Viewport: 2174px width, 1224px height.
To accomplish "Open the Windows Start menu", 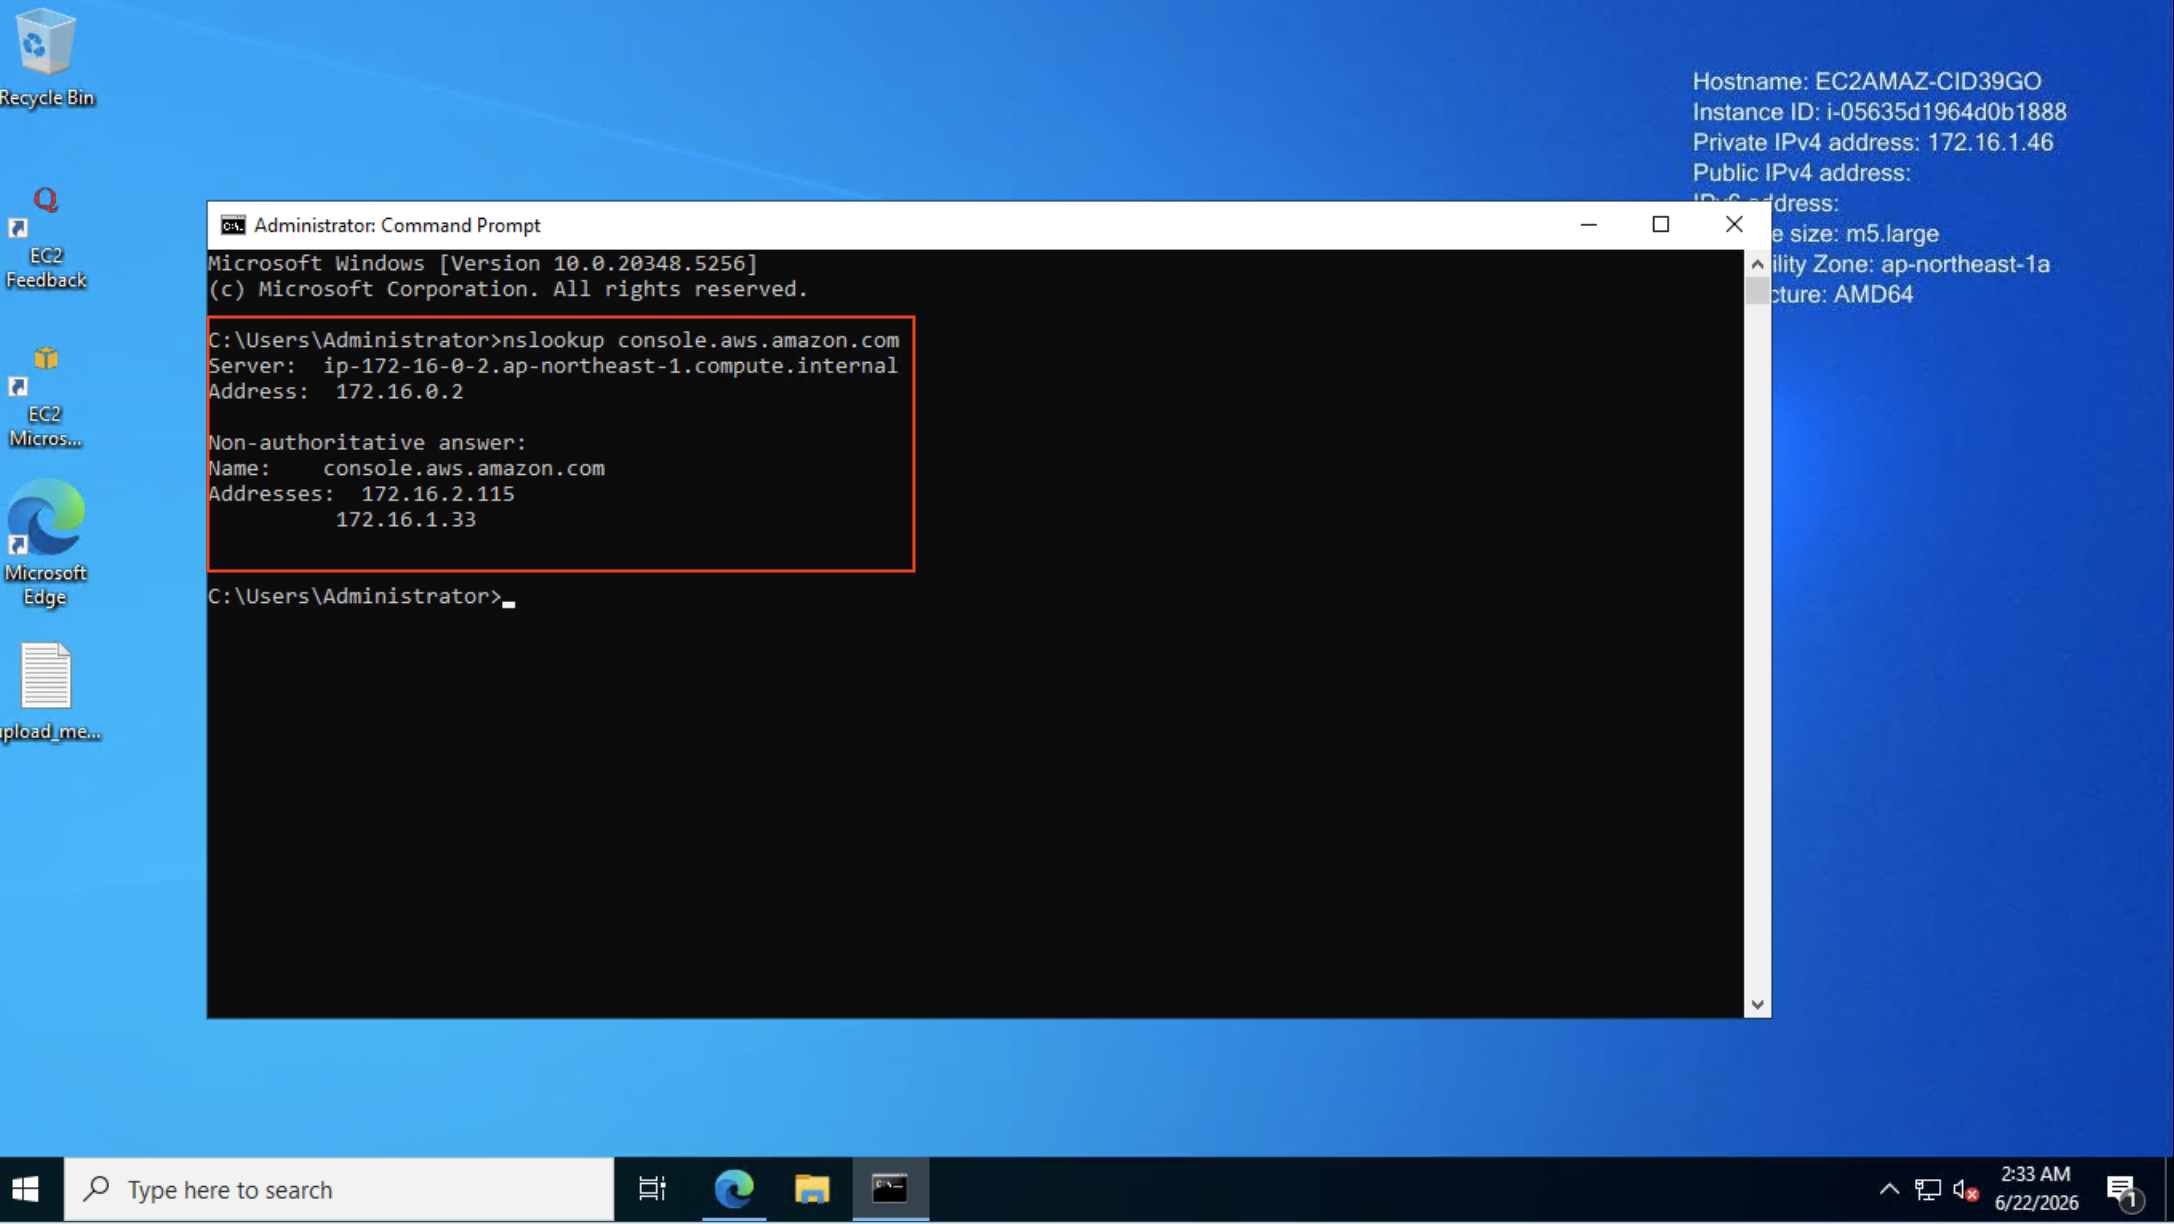I will [x=26, y=1189].
